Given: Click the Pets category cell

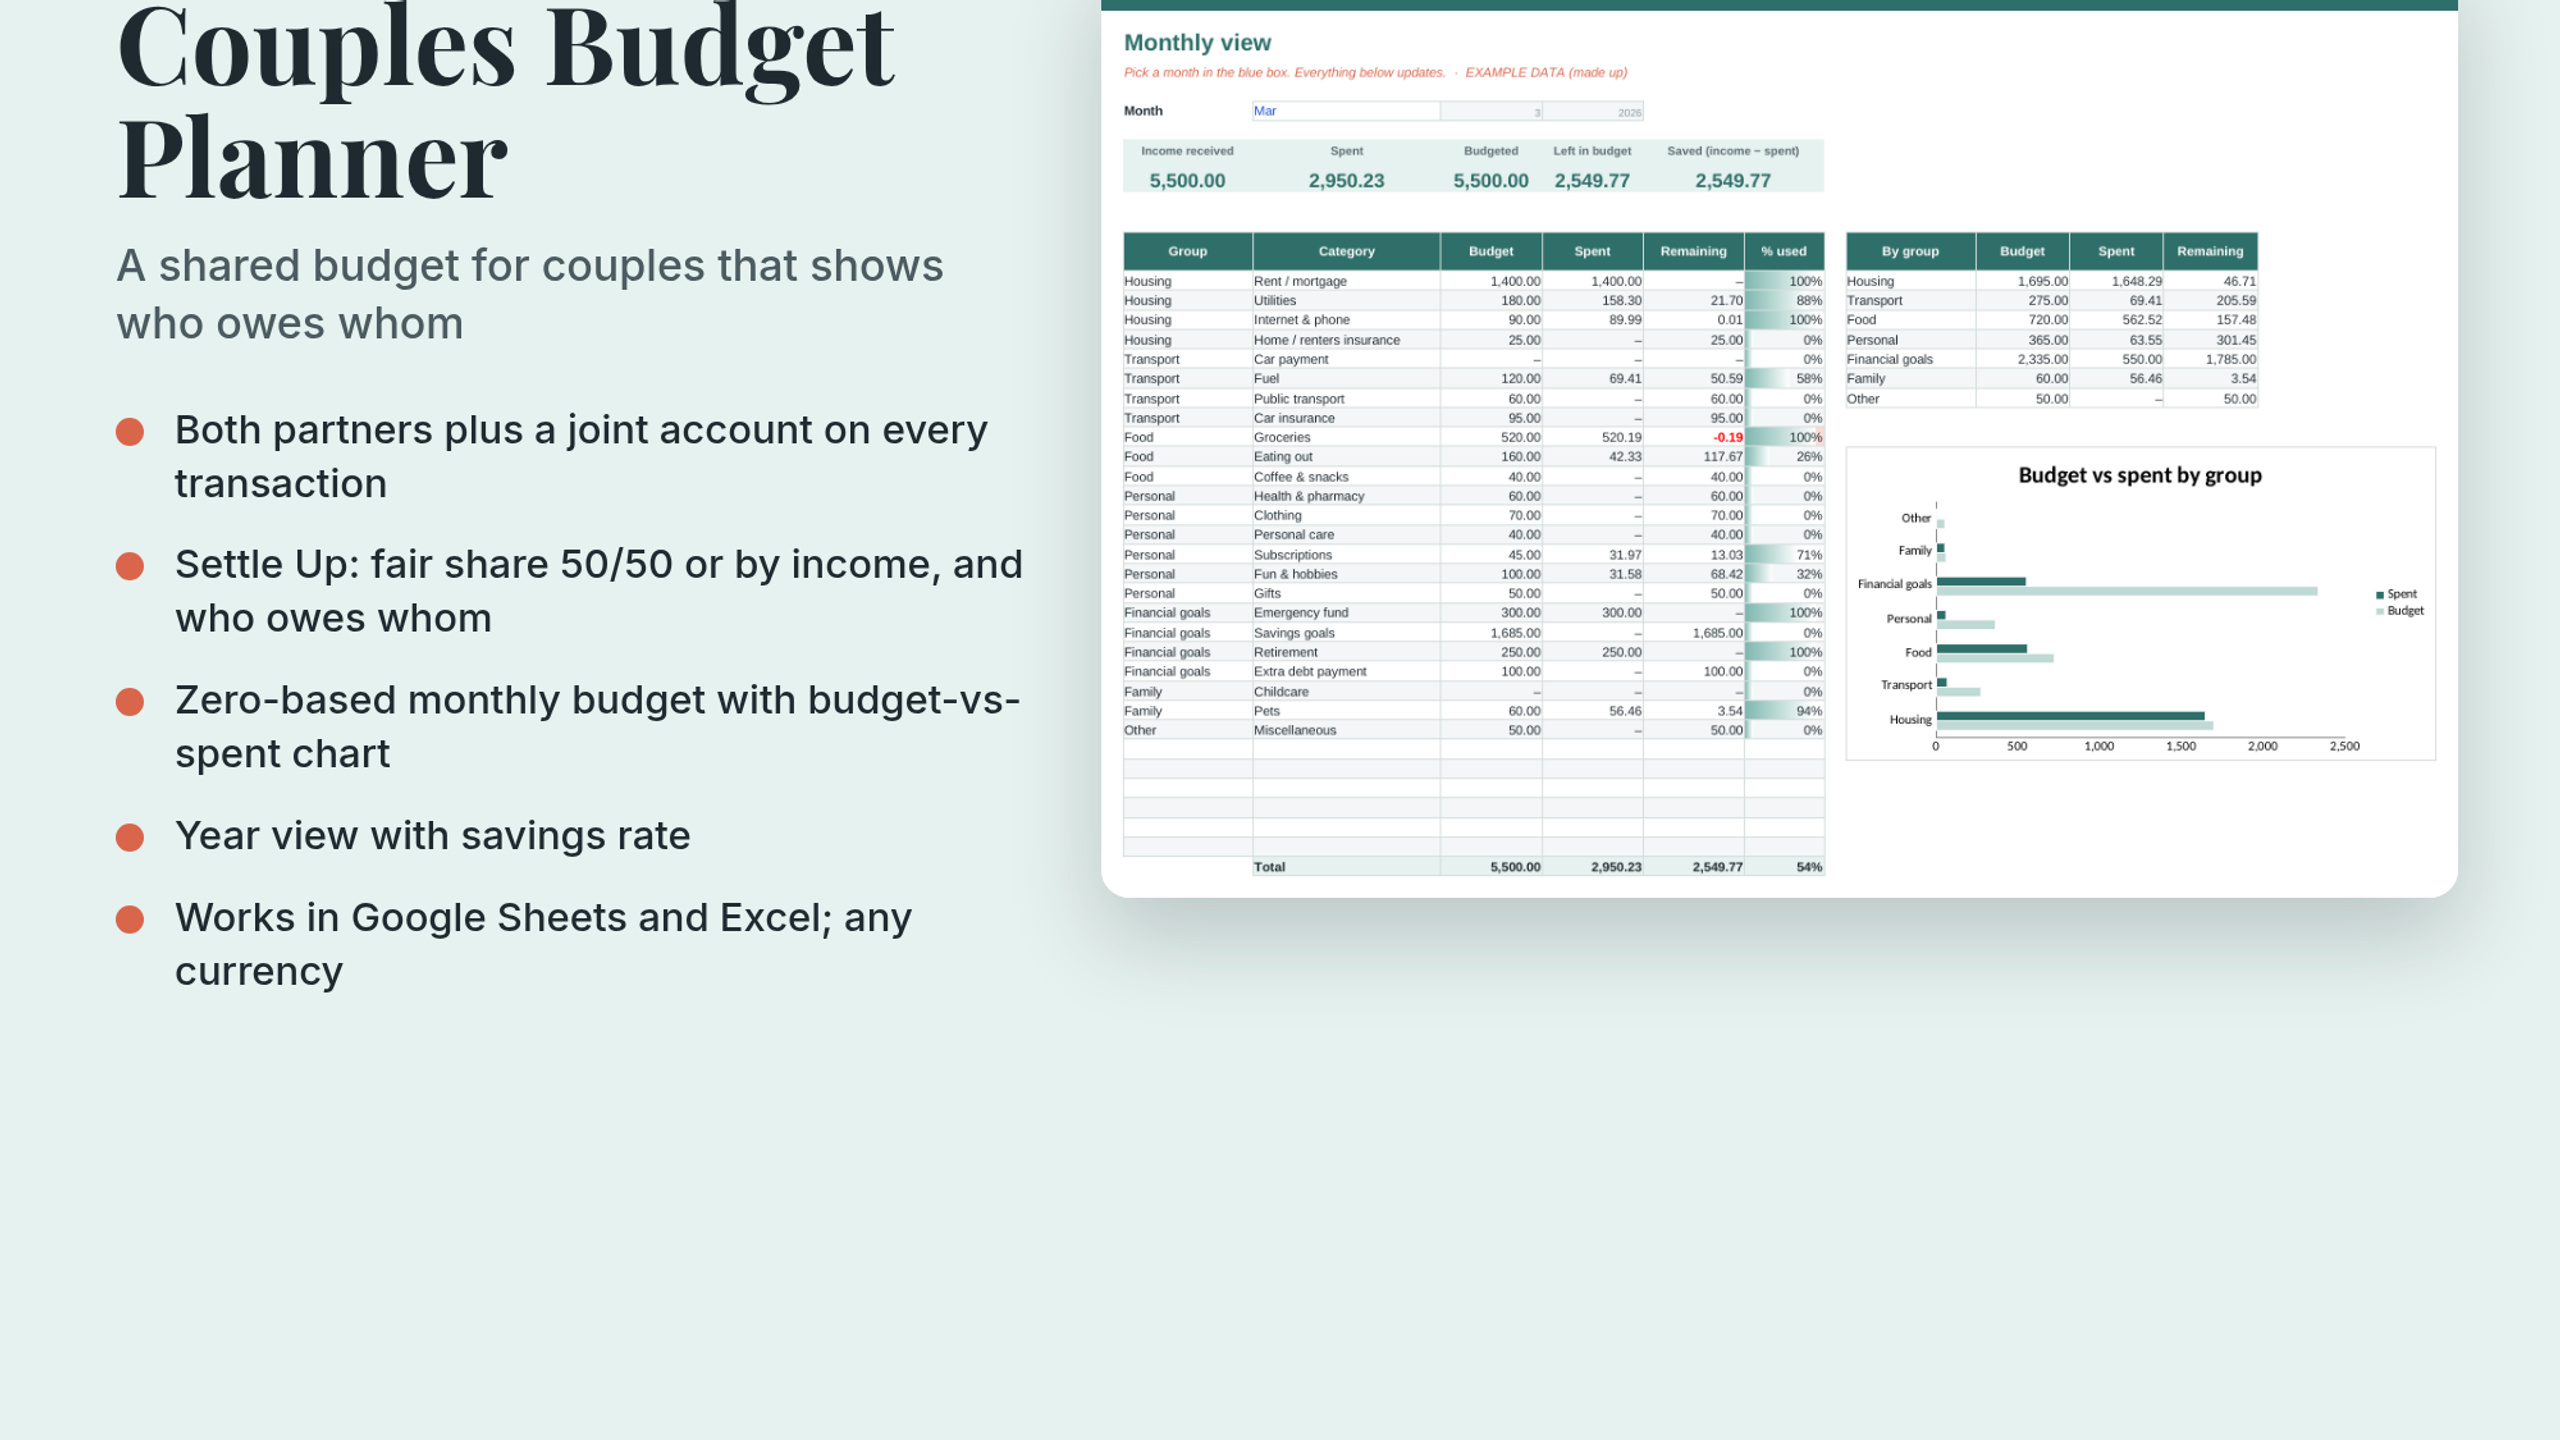Looking at the screenshot, I should coord(1346,710).
